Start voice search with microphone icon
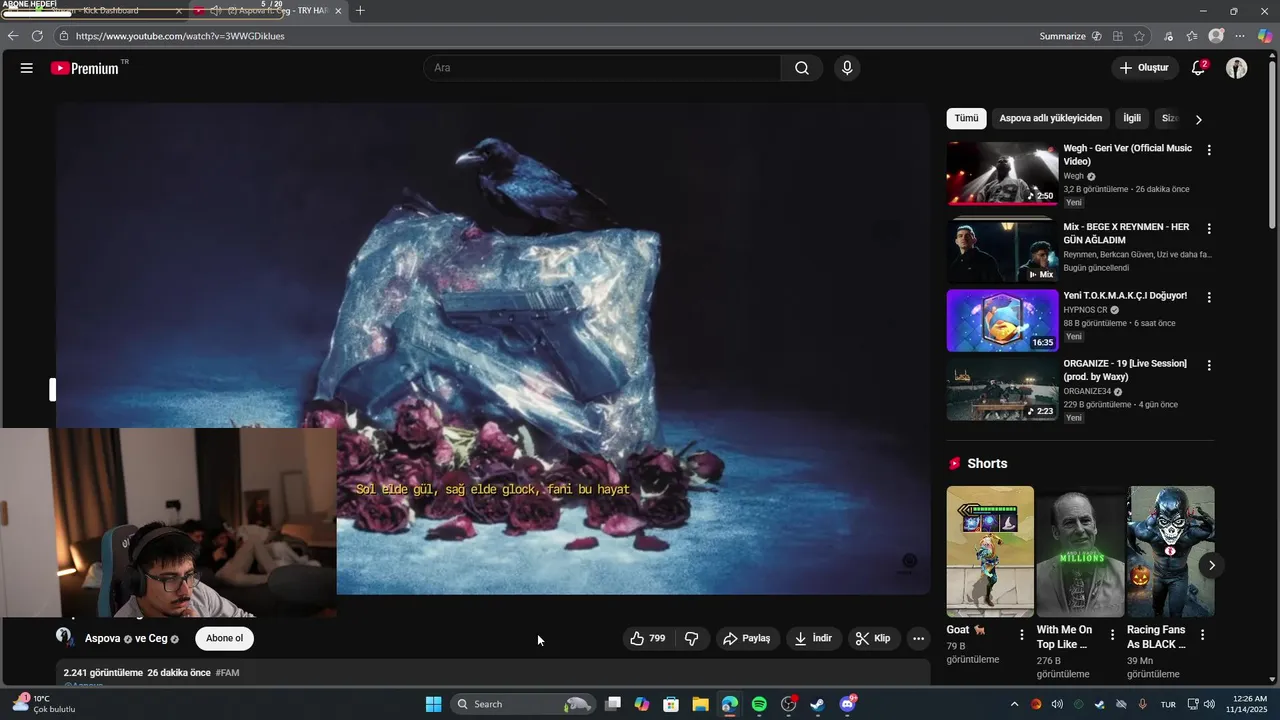Screen dimensions: 1280x720 coord(847,68)
